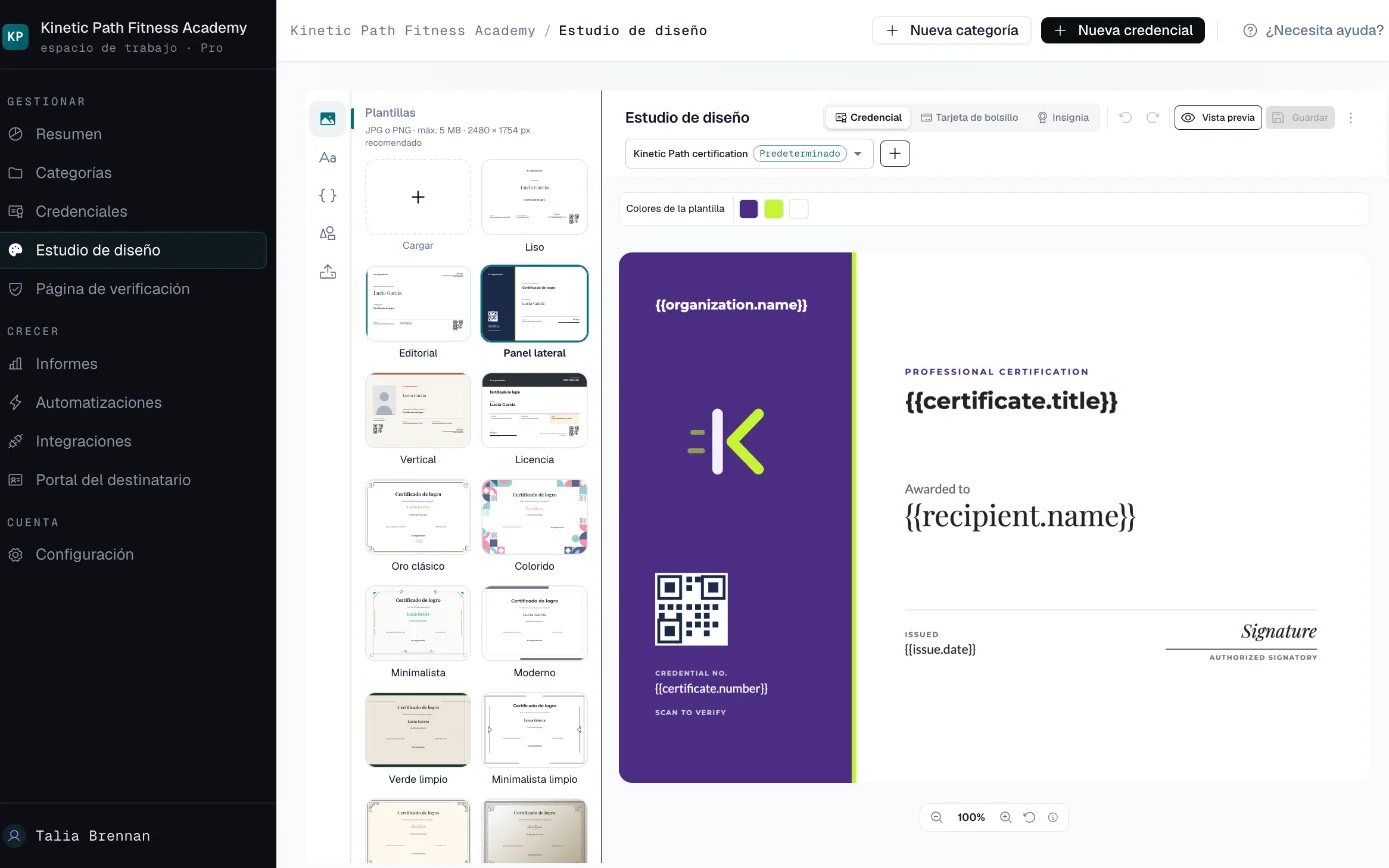Switch to the Insignia tab
Image resolution: width=1389 pixels, height=868 pixels.
1063,118
